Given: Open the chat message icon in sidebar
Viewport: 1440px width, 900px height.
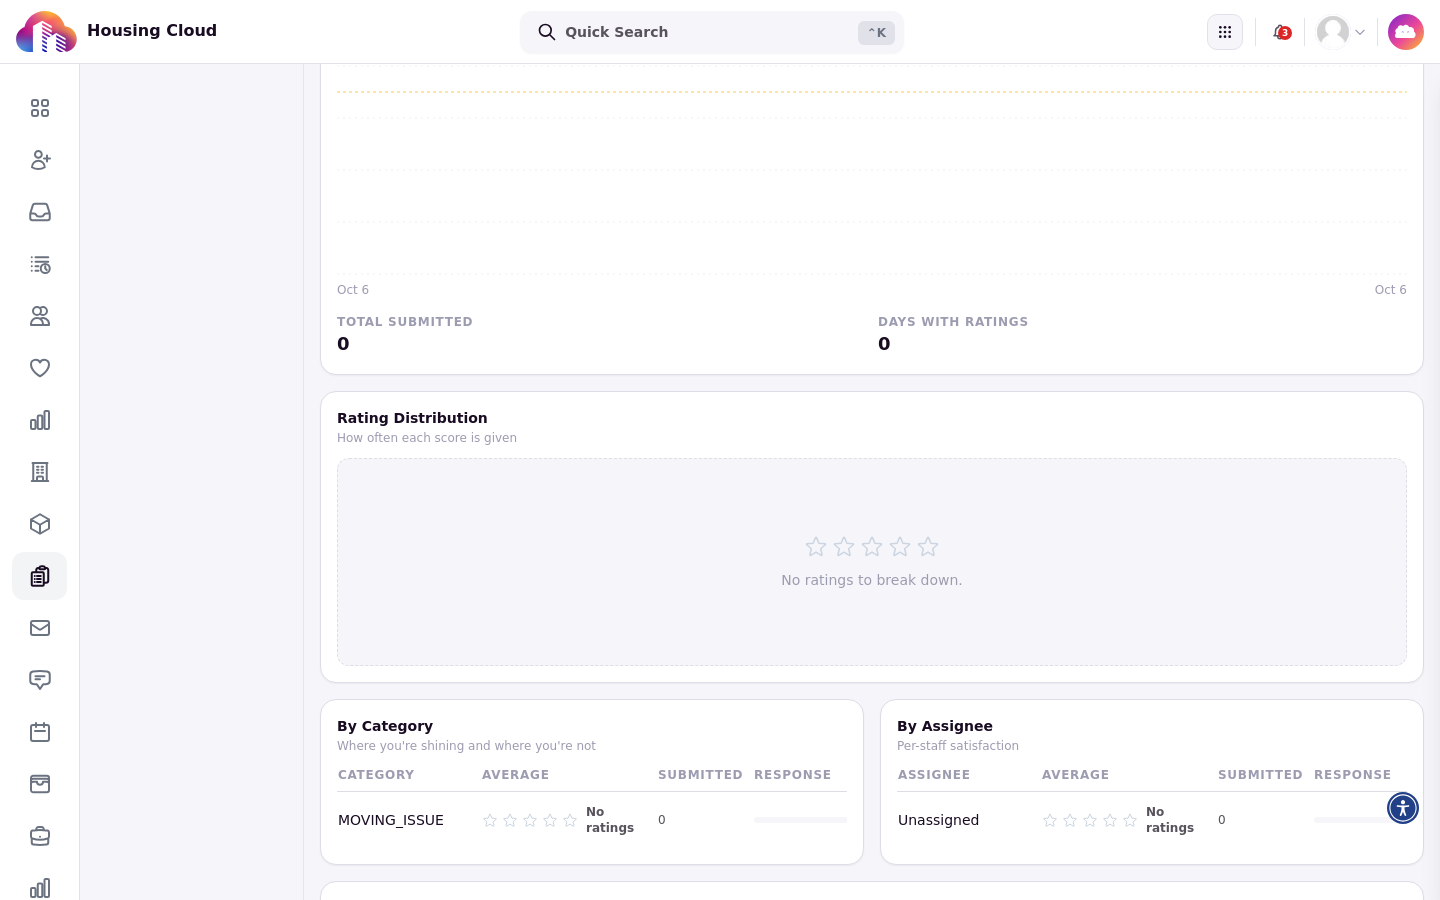Looking at the screenshot, I should pos(40,680).
